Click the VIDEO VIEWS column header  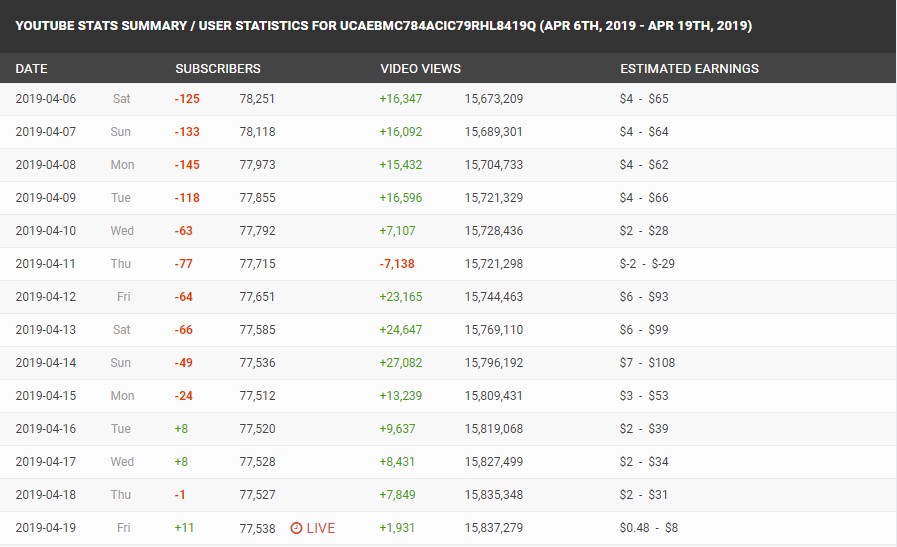pos(420,69)
